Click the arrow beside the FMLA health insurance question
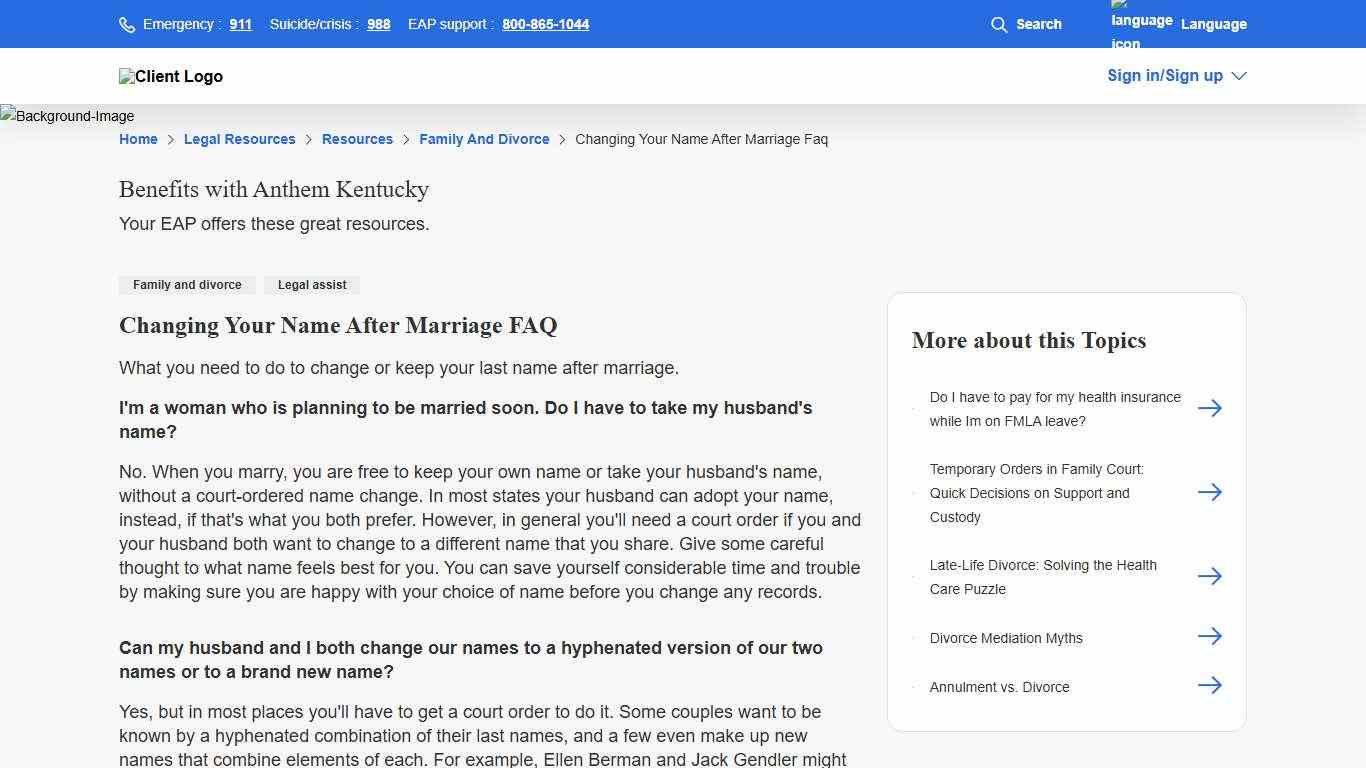 (1210, 408)
